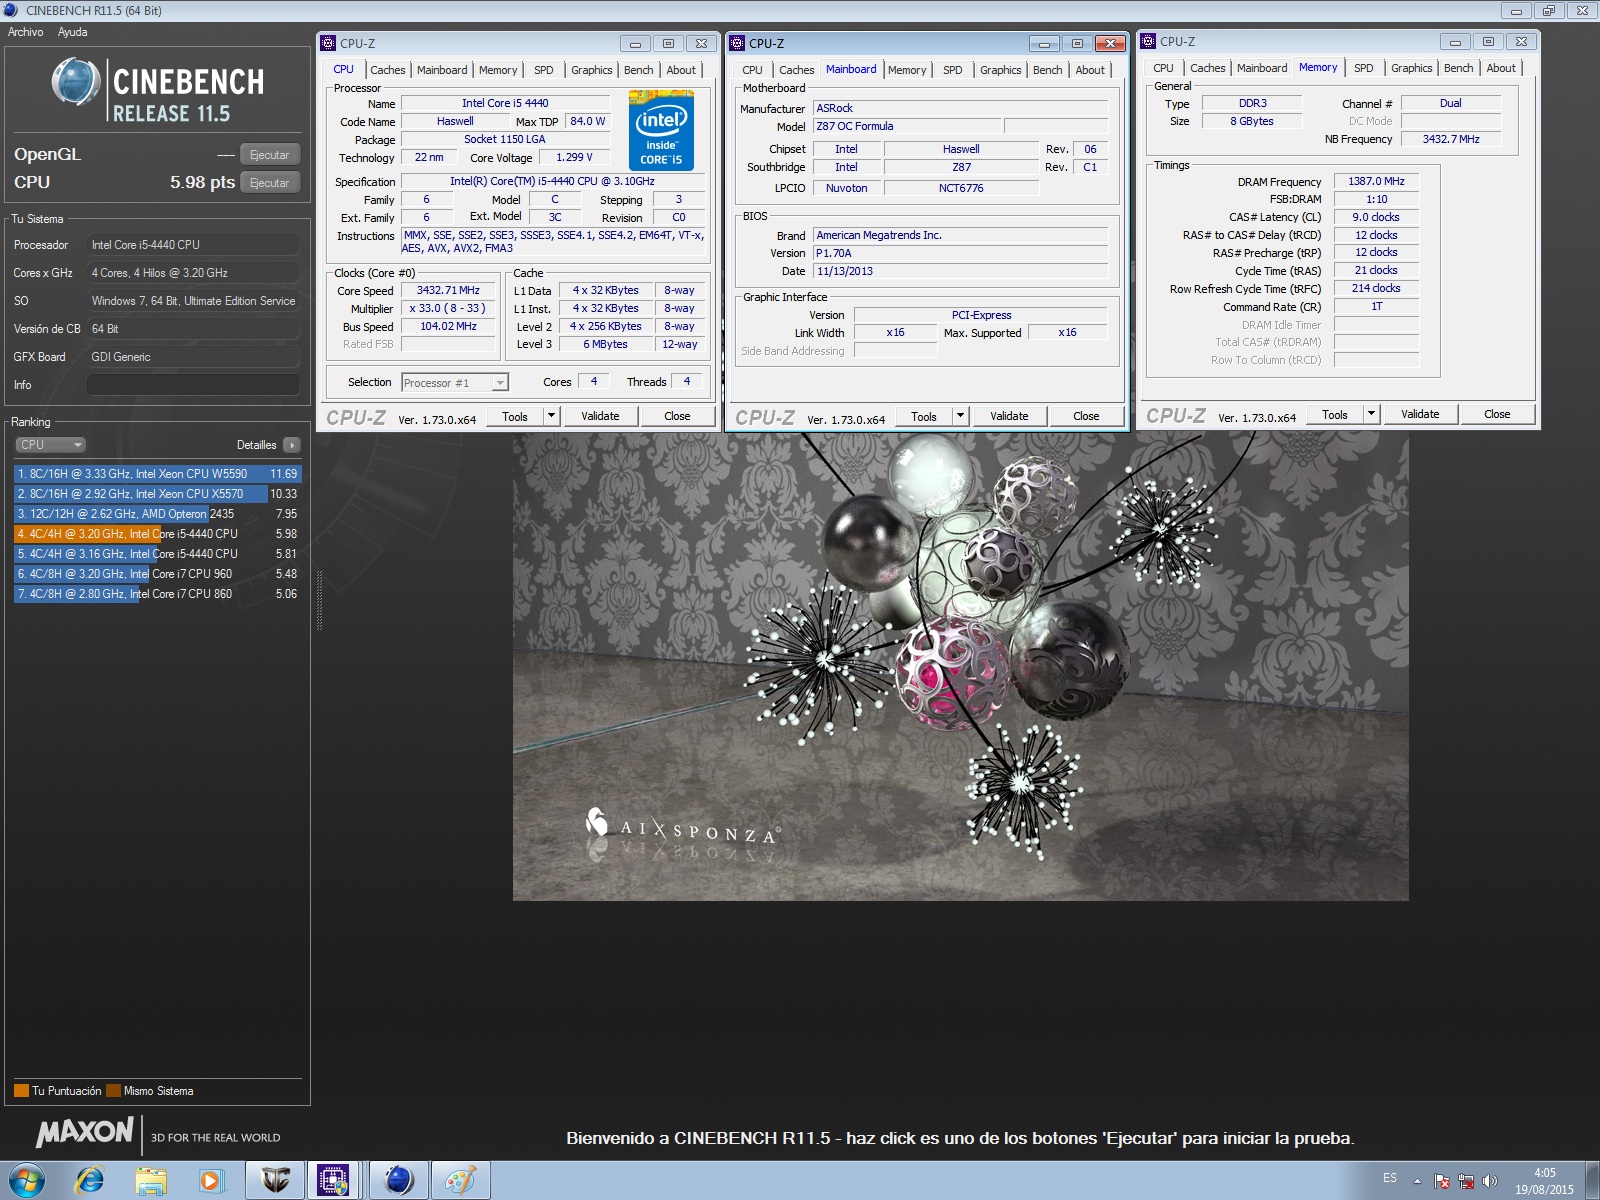Image resolution: width=1600 pixels, height=1200 pixels.
Task: Click Close button in Mainboard CPU-Z window
Action: point(1086,417)
